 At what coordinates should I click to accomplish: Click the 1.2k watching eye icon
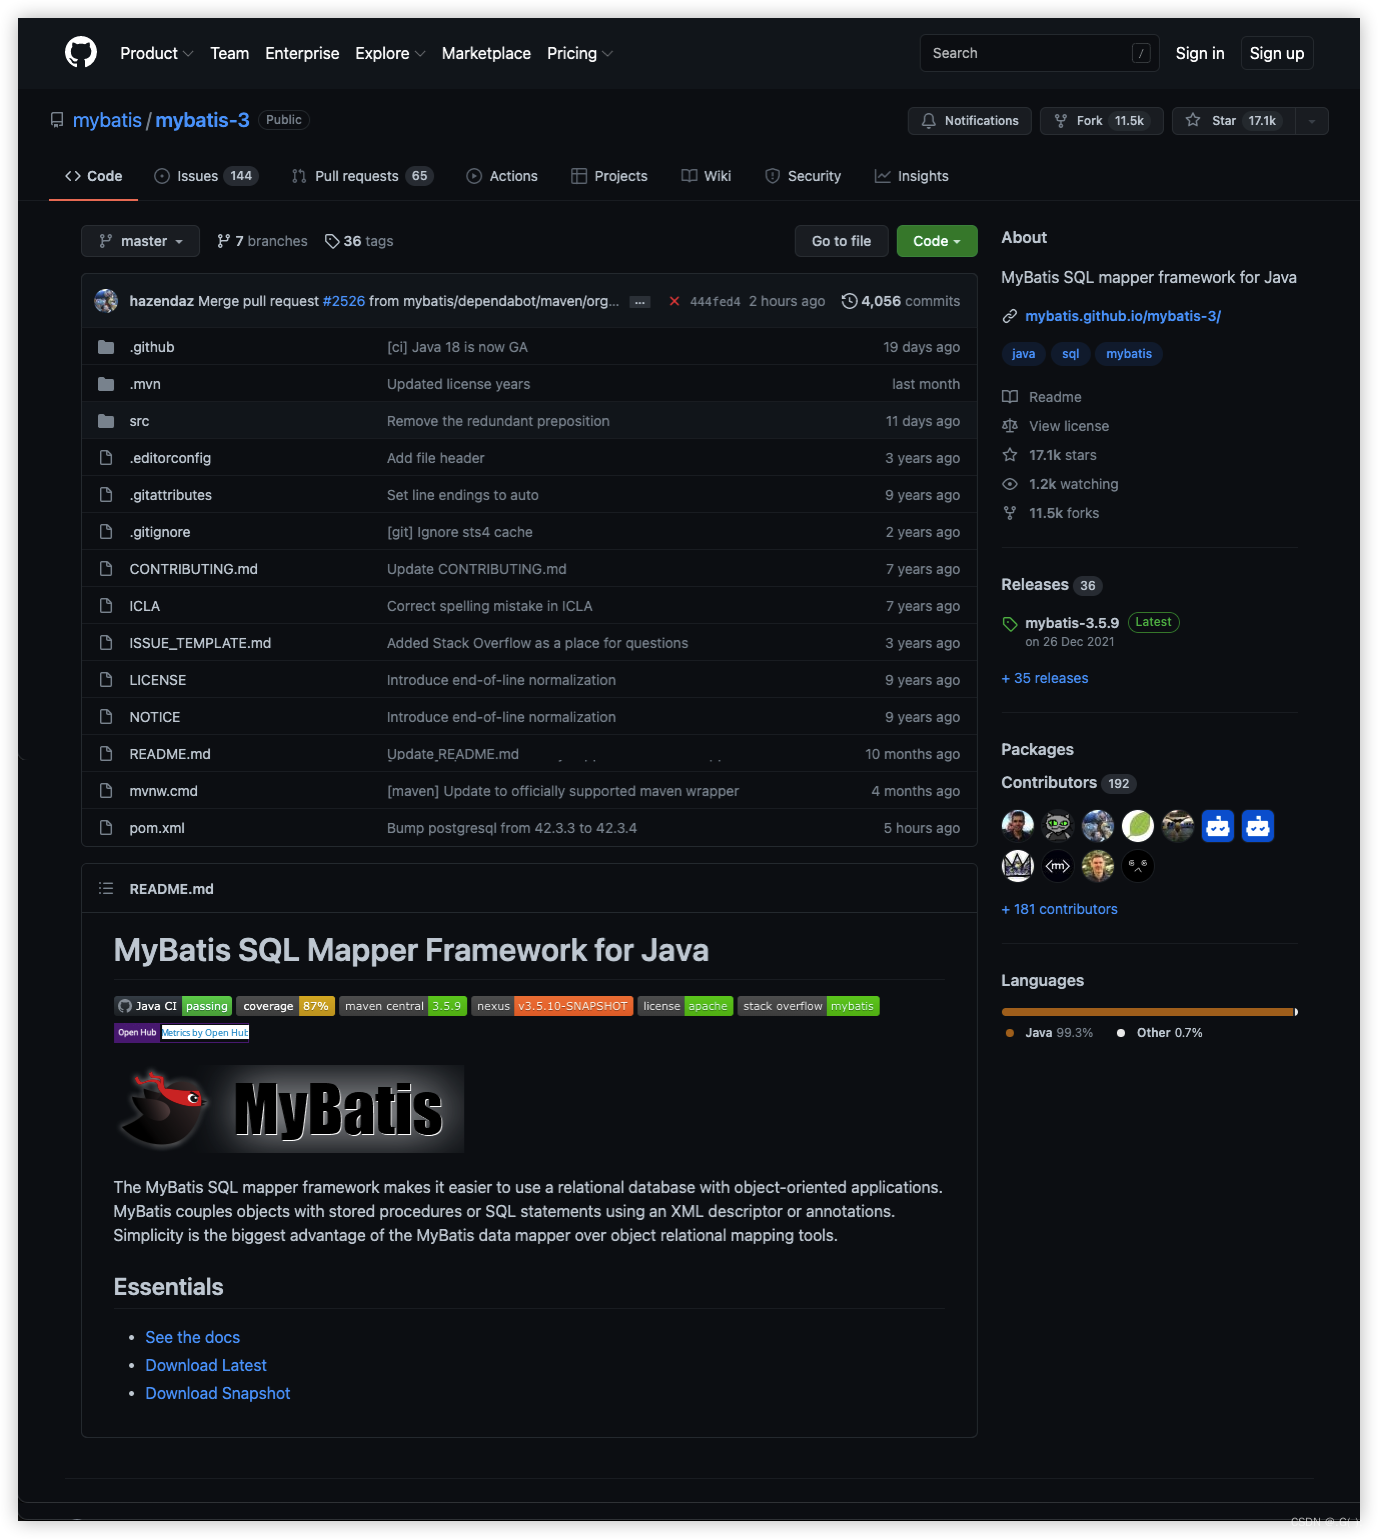tap(1010, 484)
